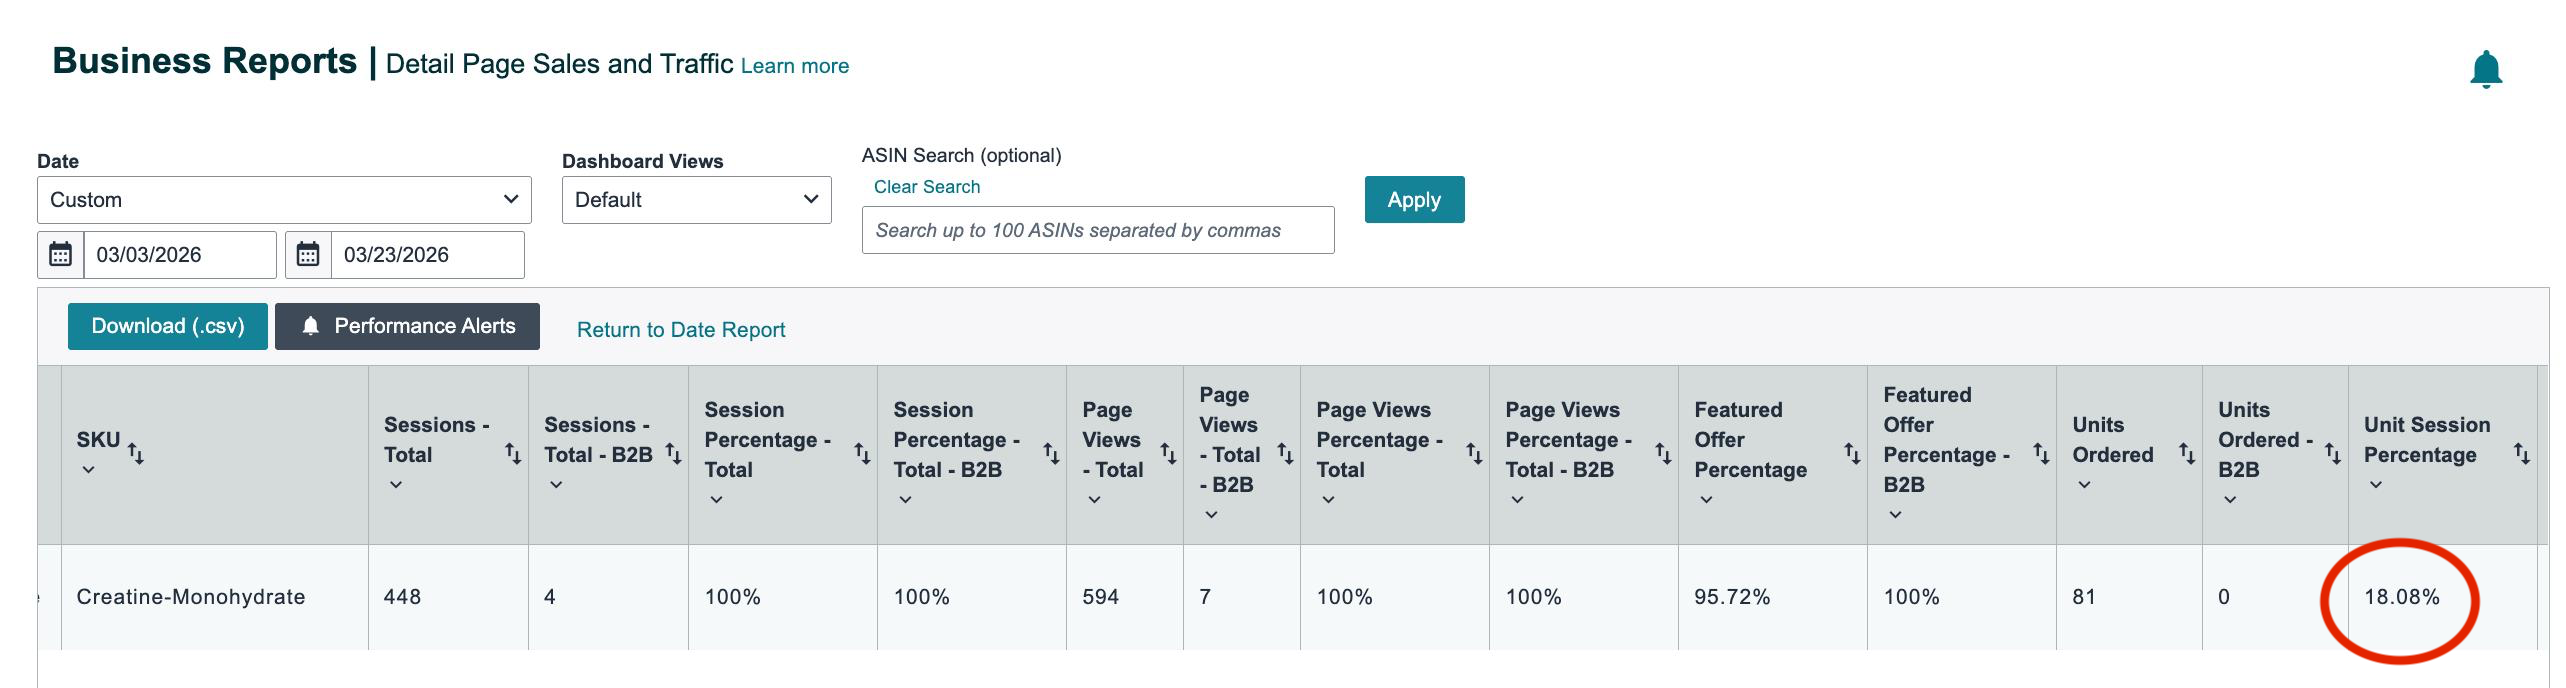2566x688 pixels.
Task: Click the Apply button
Action: 1414,200
